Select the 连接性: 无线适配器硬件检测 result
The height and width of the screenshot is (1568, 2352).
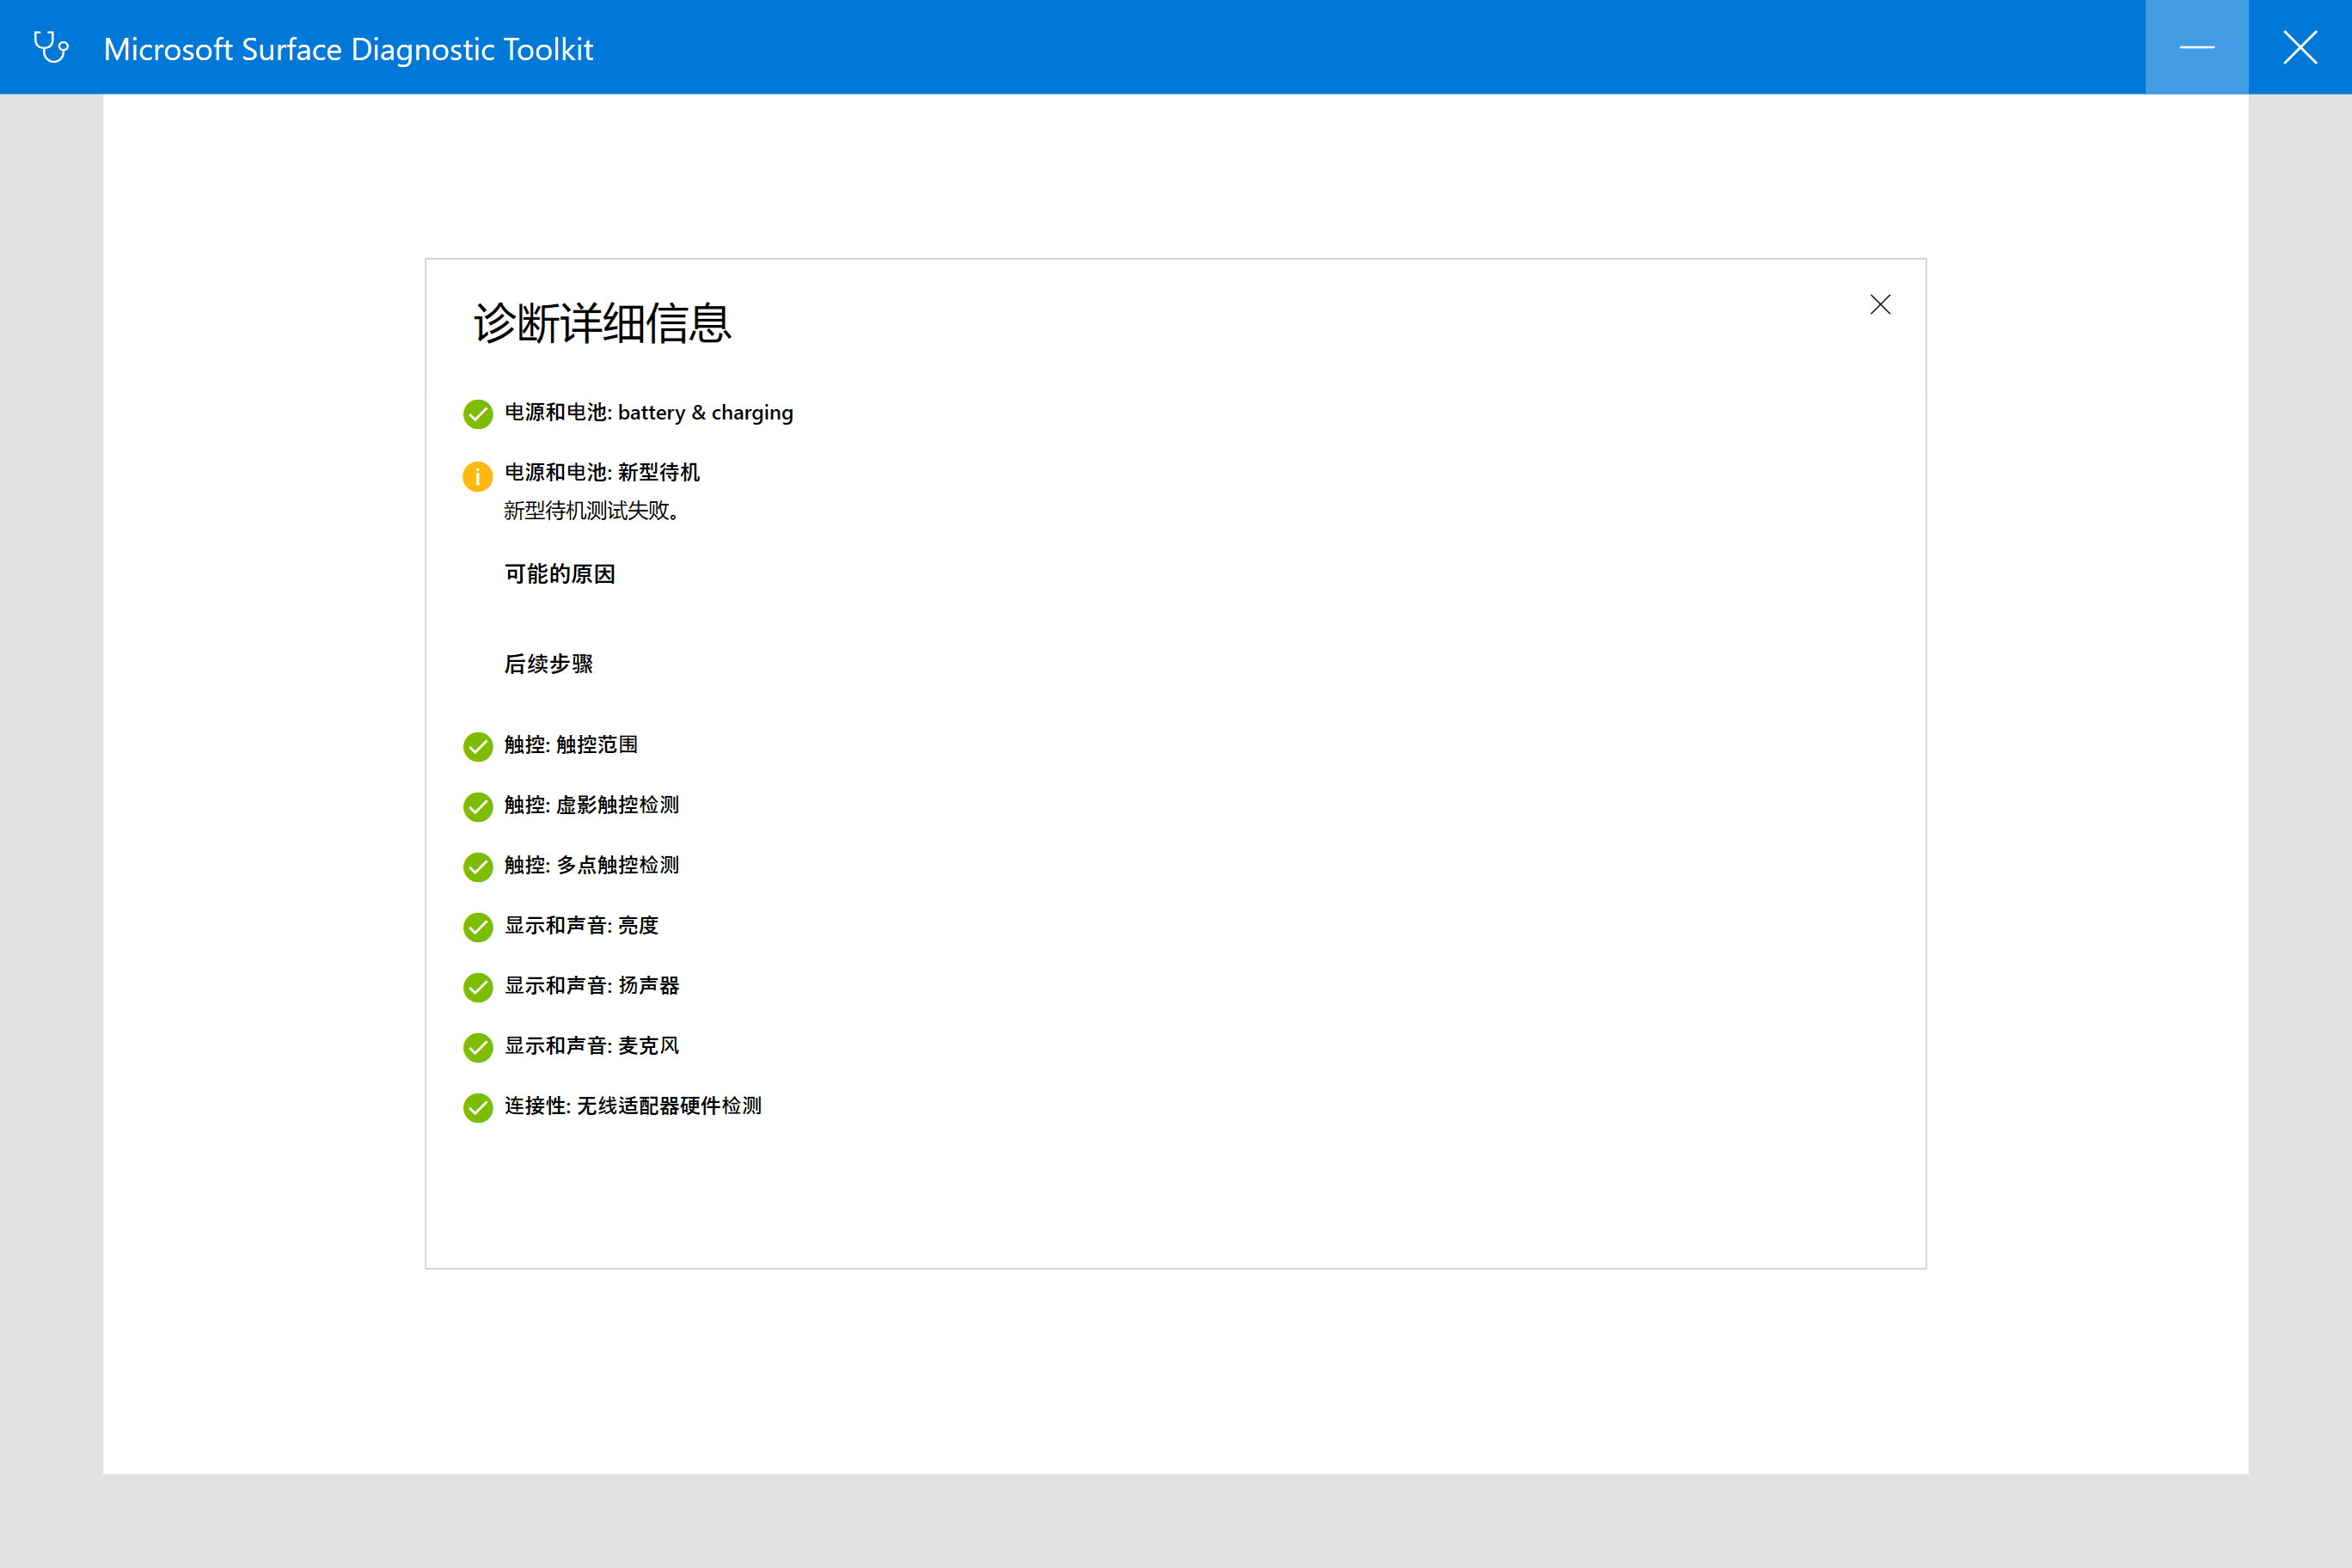click(x=633, y=1106)
